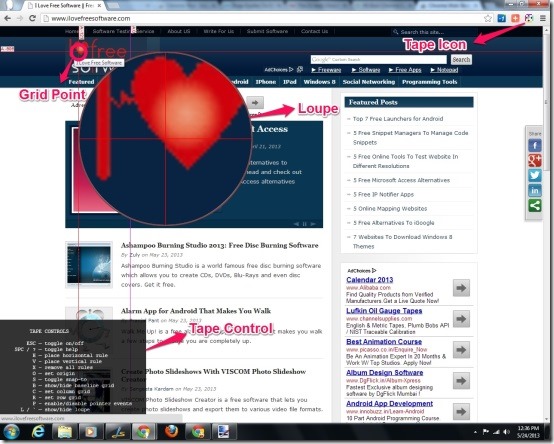Open Firefox from taskbar
The image size is (554, 444).
point(172,432)
